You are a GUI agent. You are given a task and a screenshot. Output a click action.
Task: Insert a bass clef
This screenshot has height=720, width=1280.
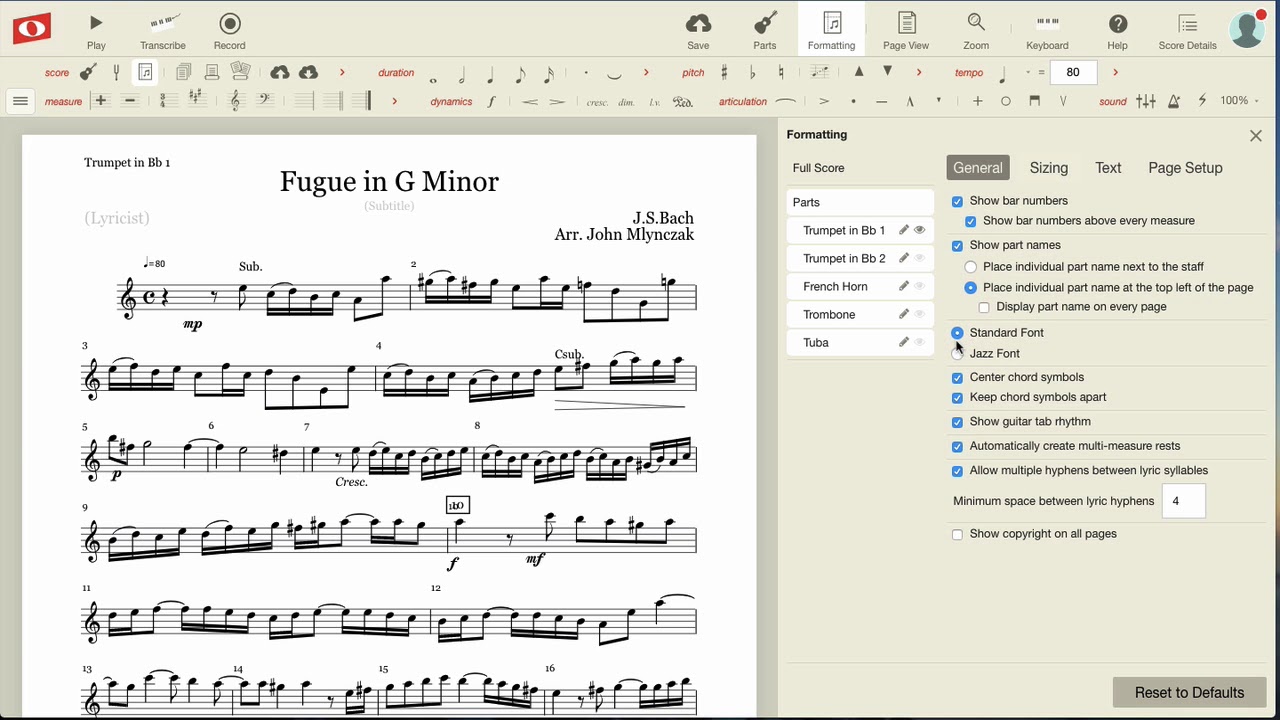(264, 99)
